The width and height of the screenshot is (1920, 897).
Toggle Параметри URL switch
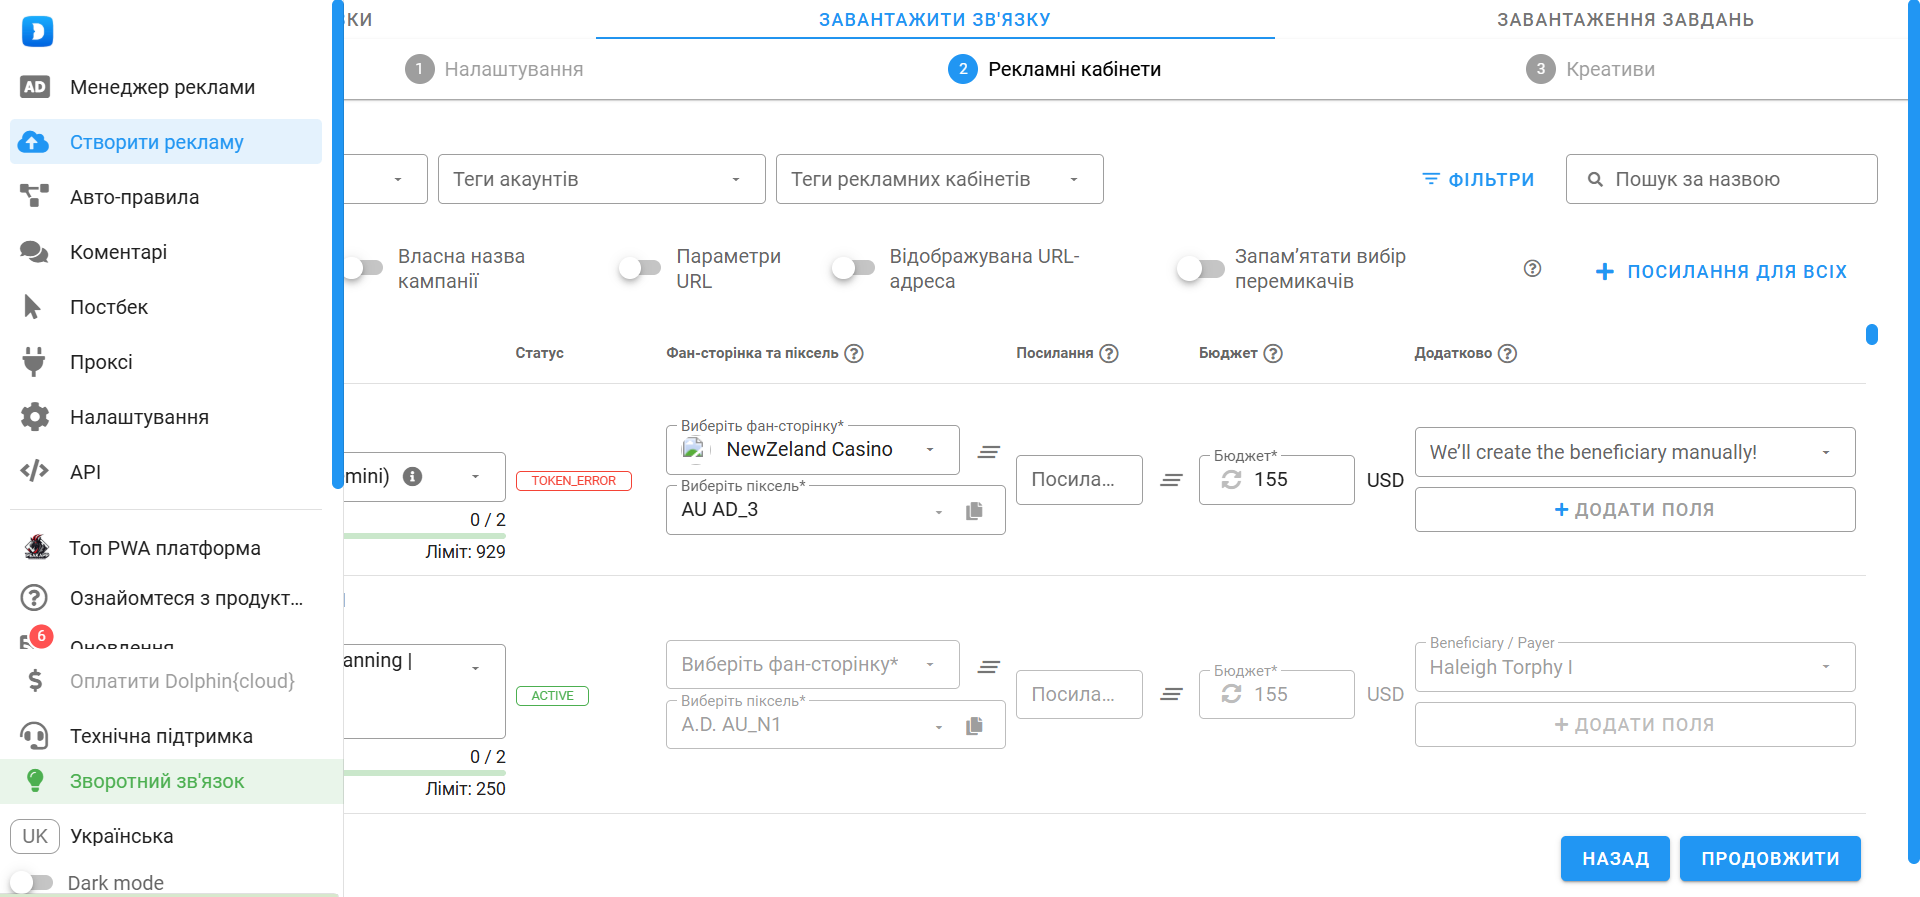pos(640,268)
